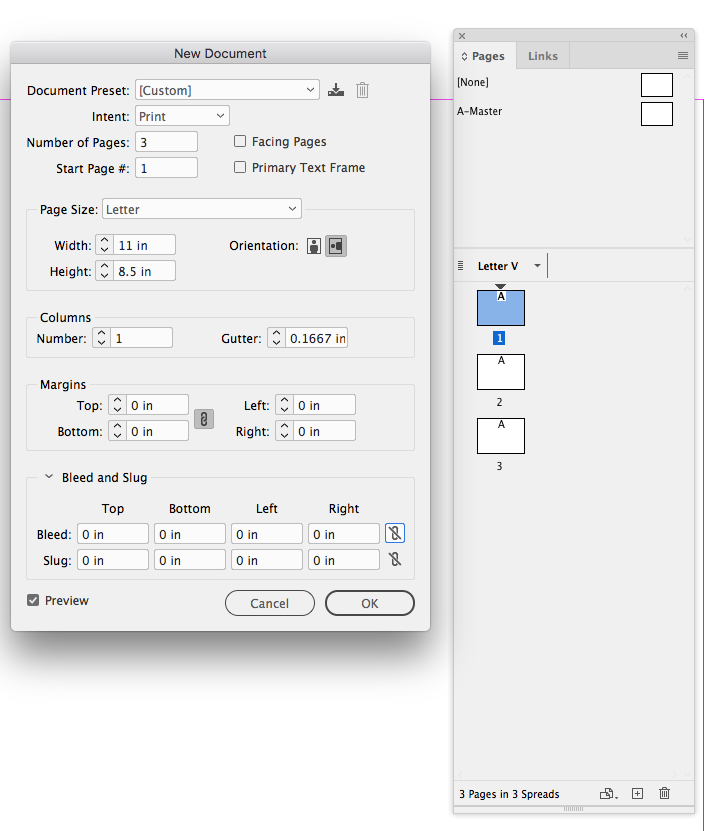Click the Edit Page Size icon in Pages panel
Viewport: 706px width, 831px height.
607,793
